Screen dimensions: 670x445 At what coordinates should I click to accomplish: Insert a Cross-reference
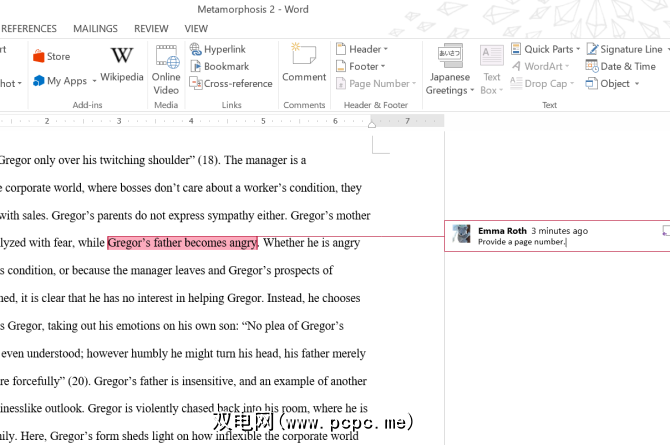point(231,83)
